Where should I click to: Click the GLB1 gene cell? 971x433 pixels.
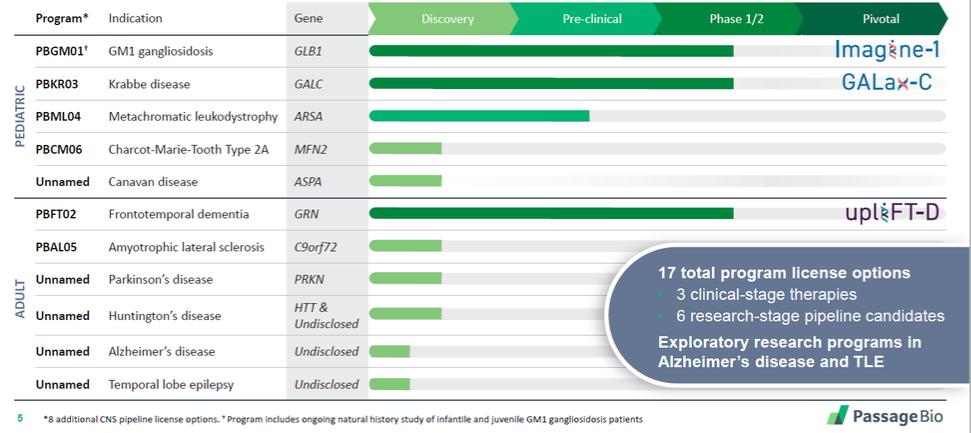click(308, 51)
